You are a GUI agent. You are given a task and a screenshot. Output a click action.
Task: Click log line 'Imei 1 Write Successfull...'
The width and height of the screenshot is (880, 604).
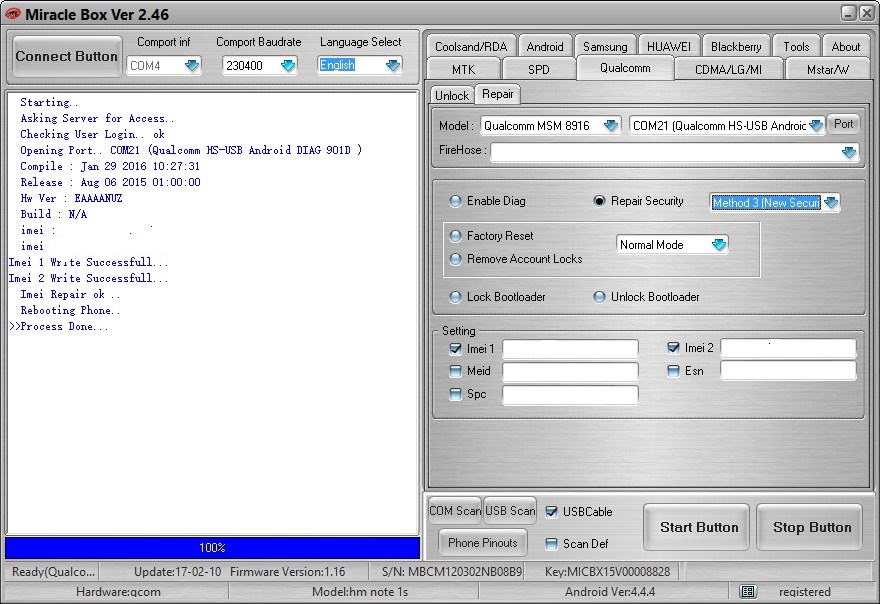click(x=88, y=262)
